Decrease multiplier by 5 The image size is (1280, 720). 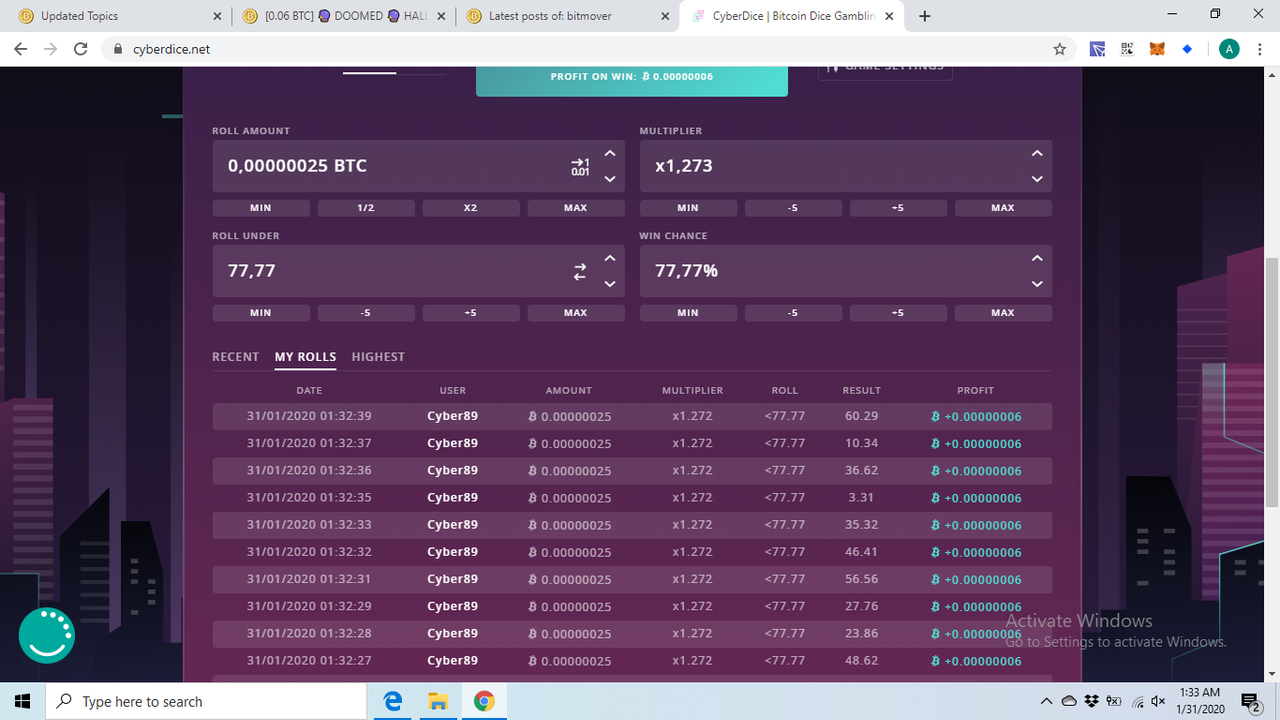pos(793,208)
